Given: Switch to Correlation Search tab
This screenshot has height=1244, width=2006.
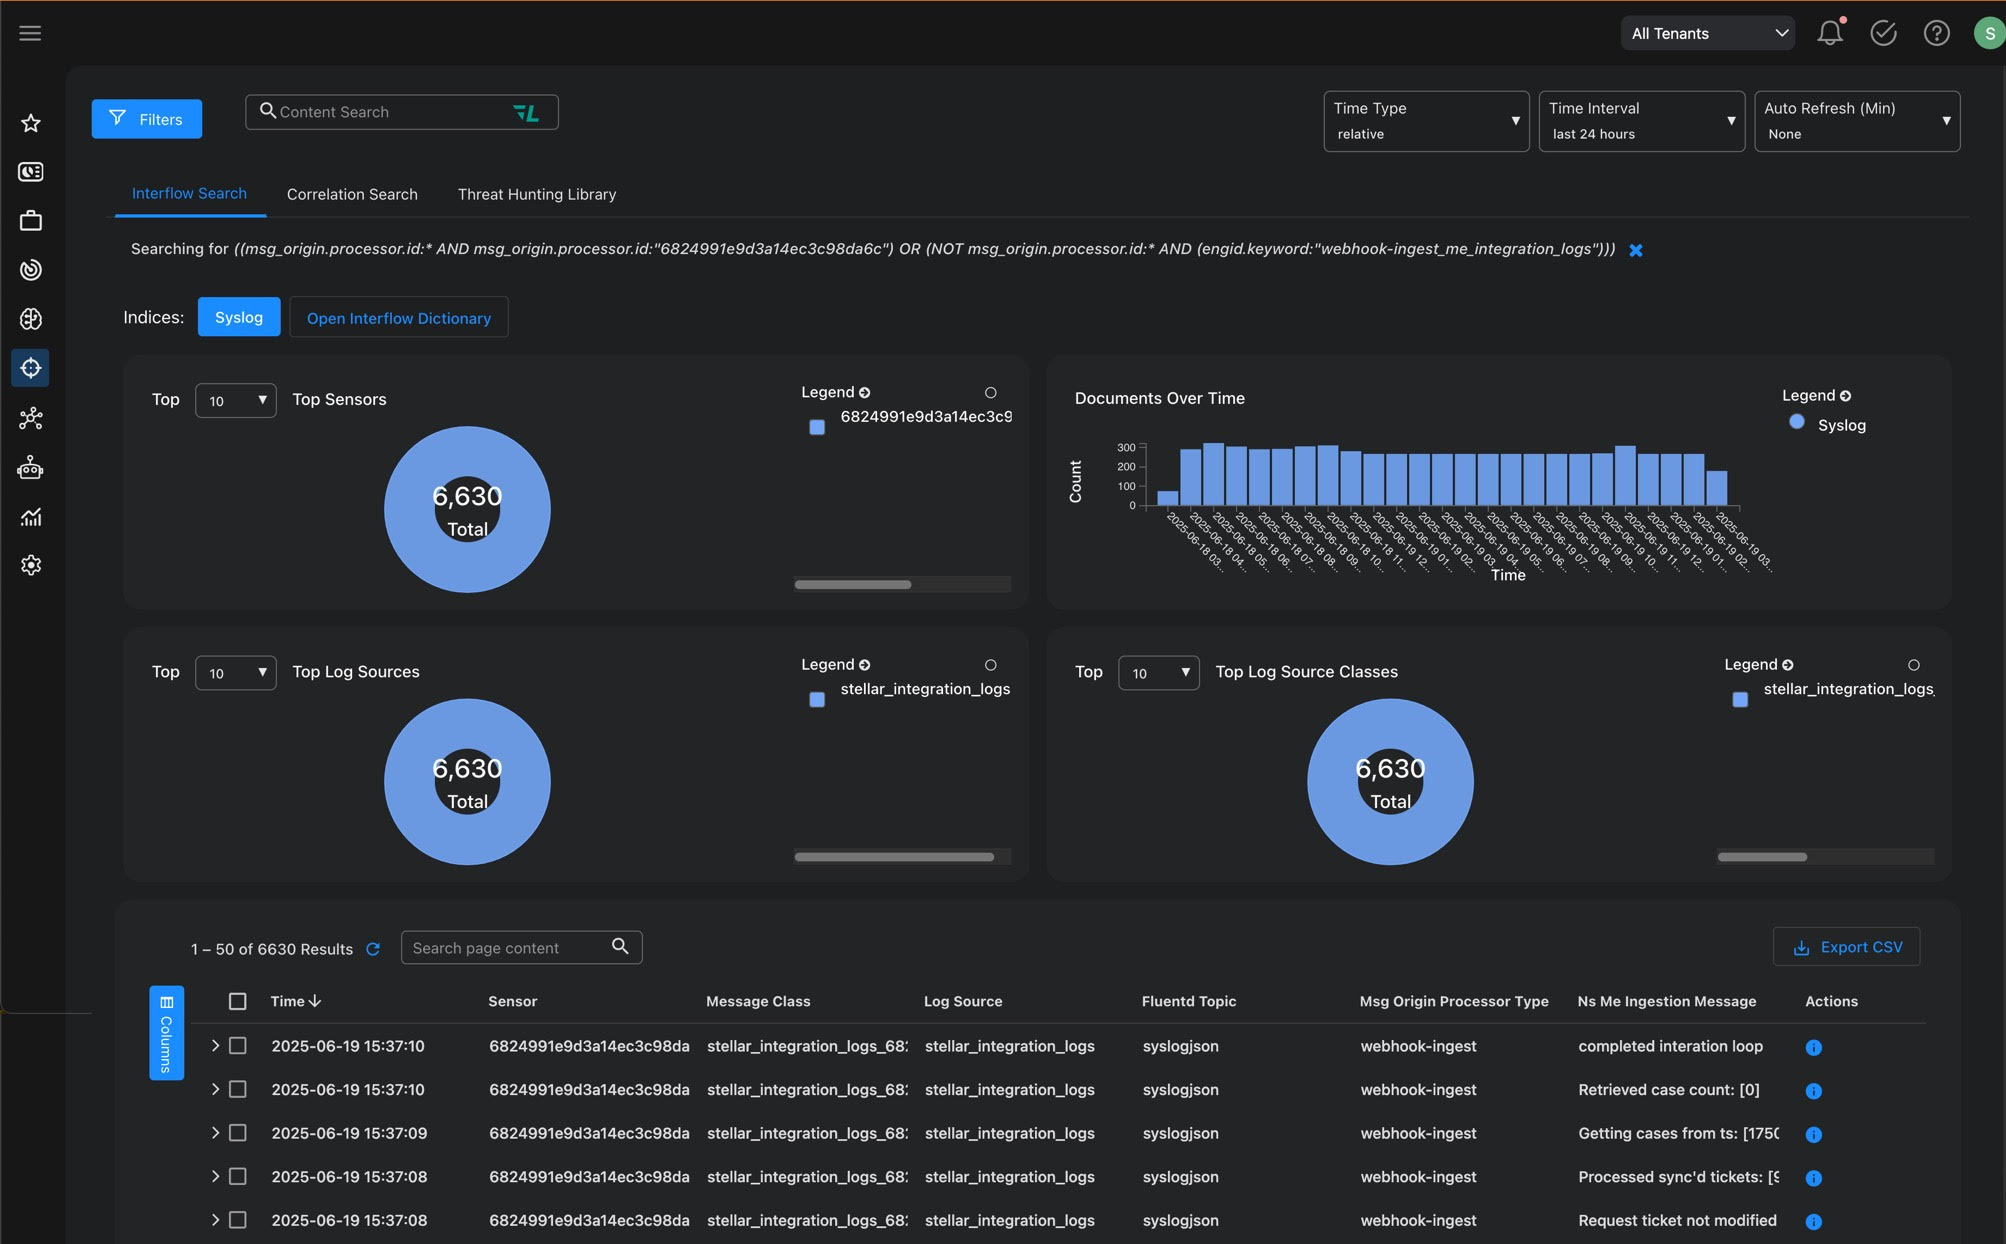Looking at the screenshot, I should pos(352,194).
